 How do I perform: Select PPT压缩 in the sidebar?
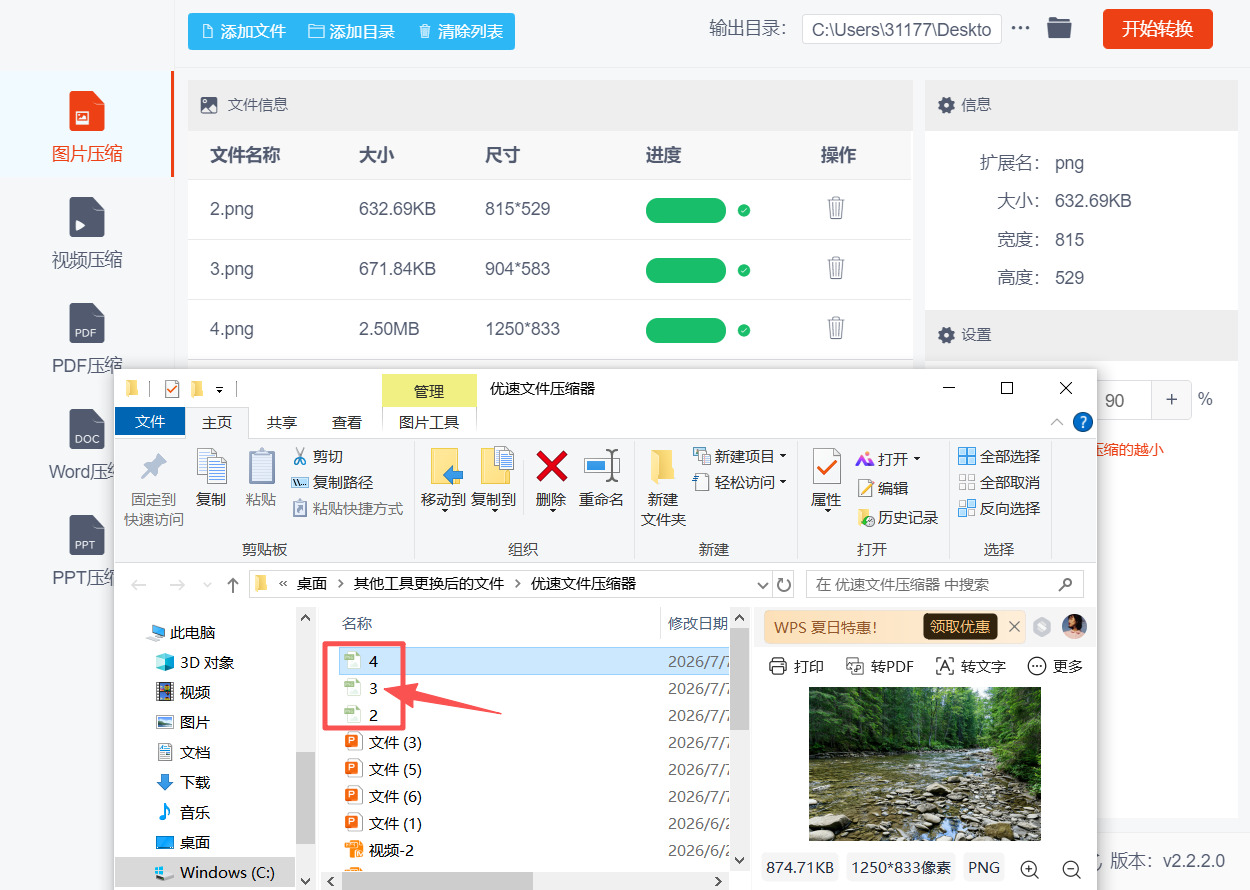tap(85, 550)
